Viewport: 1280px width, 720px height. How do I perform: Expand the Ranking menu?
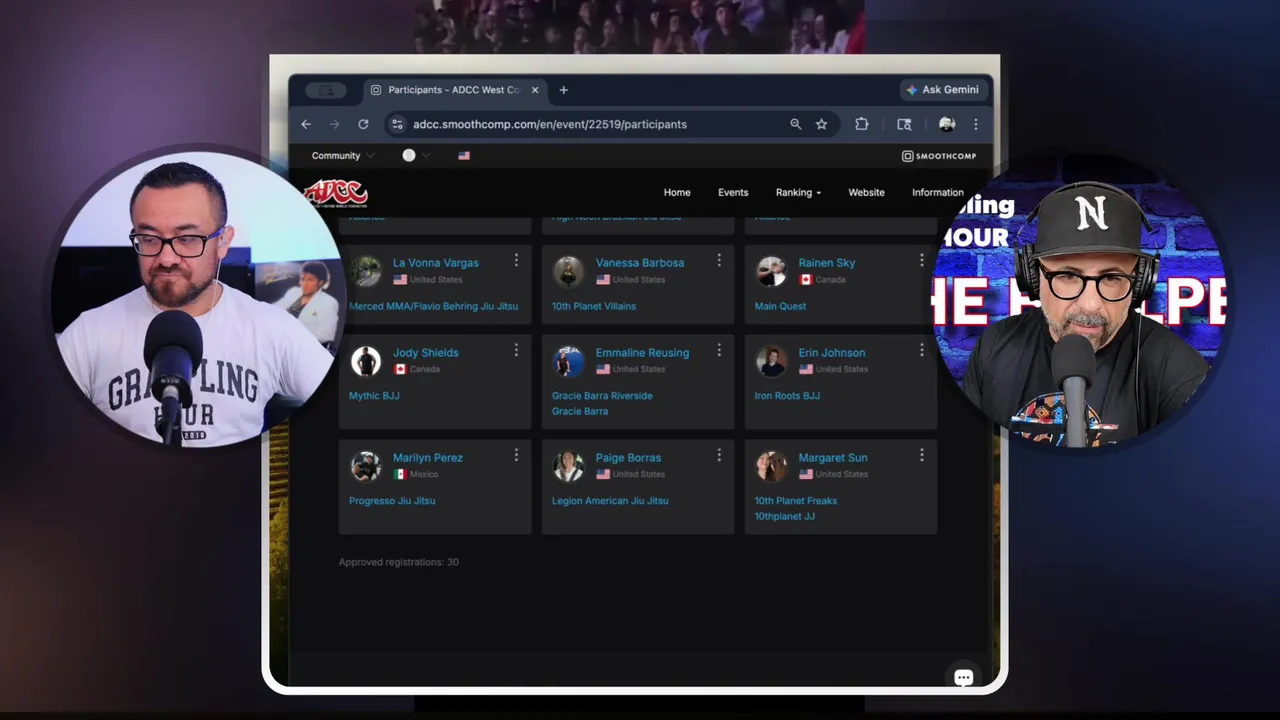pyautogui.click(x=798, y=193)
